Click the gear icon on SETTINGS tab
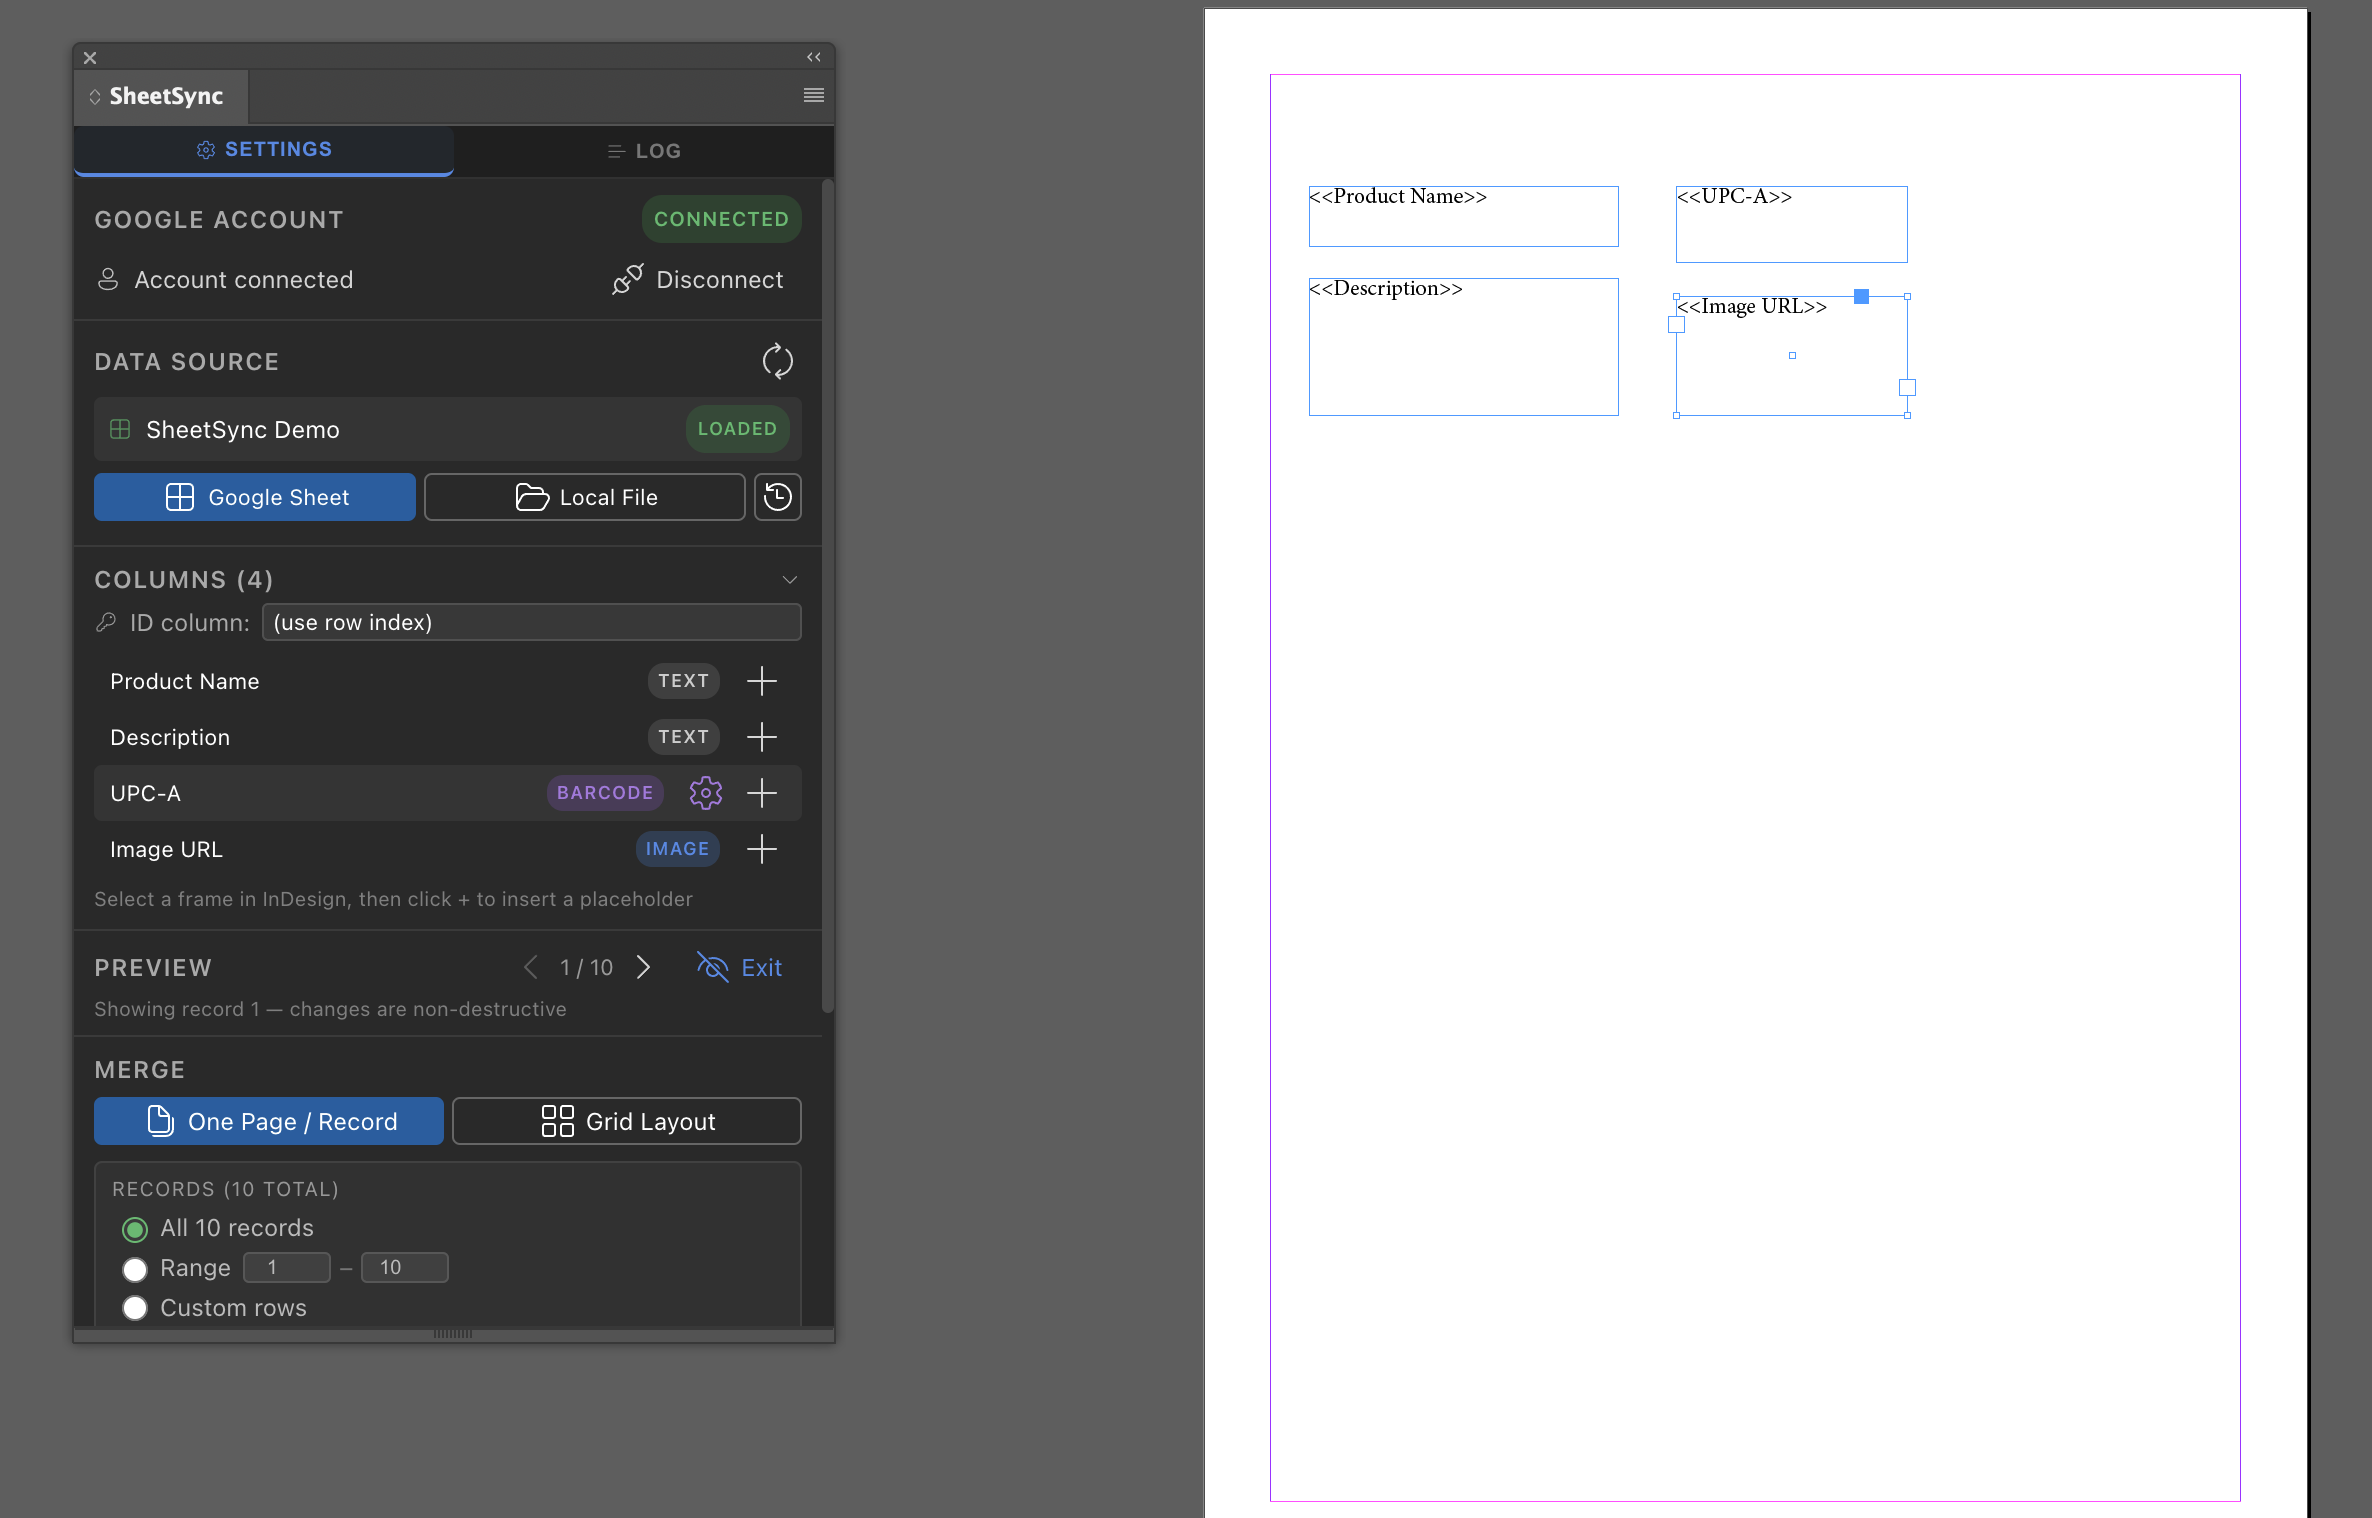 tap(206, 150)
